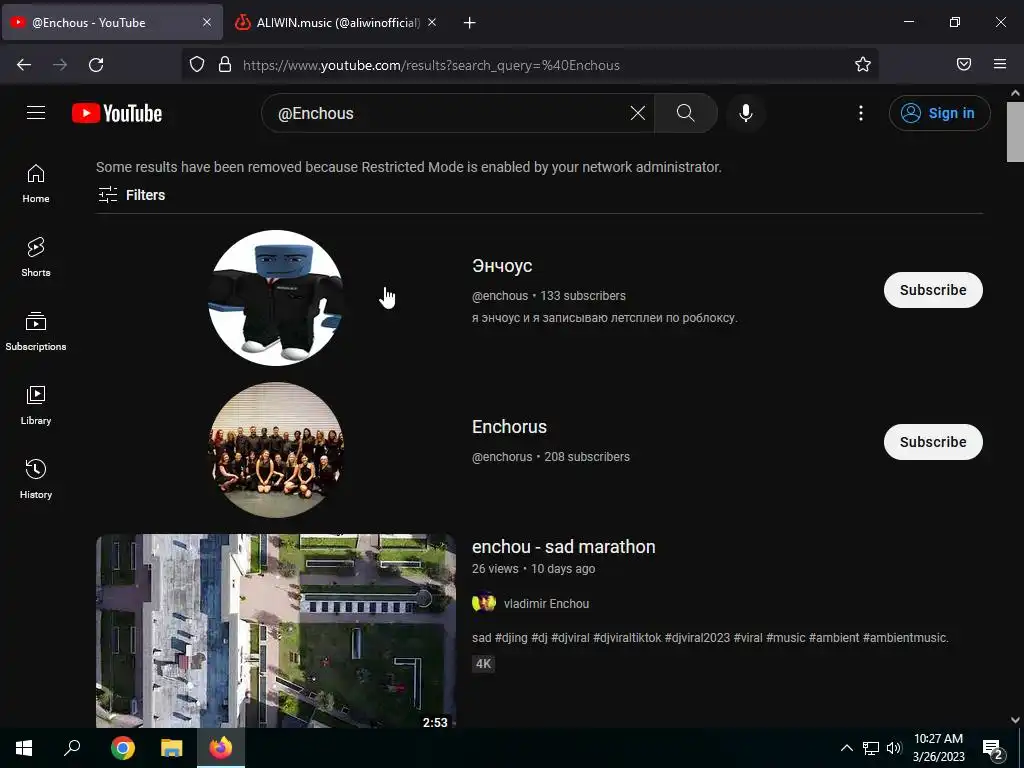Start voice search with the microphone icon

point(746,113)
